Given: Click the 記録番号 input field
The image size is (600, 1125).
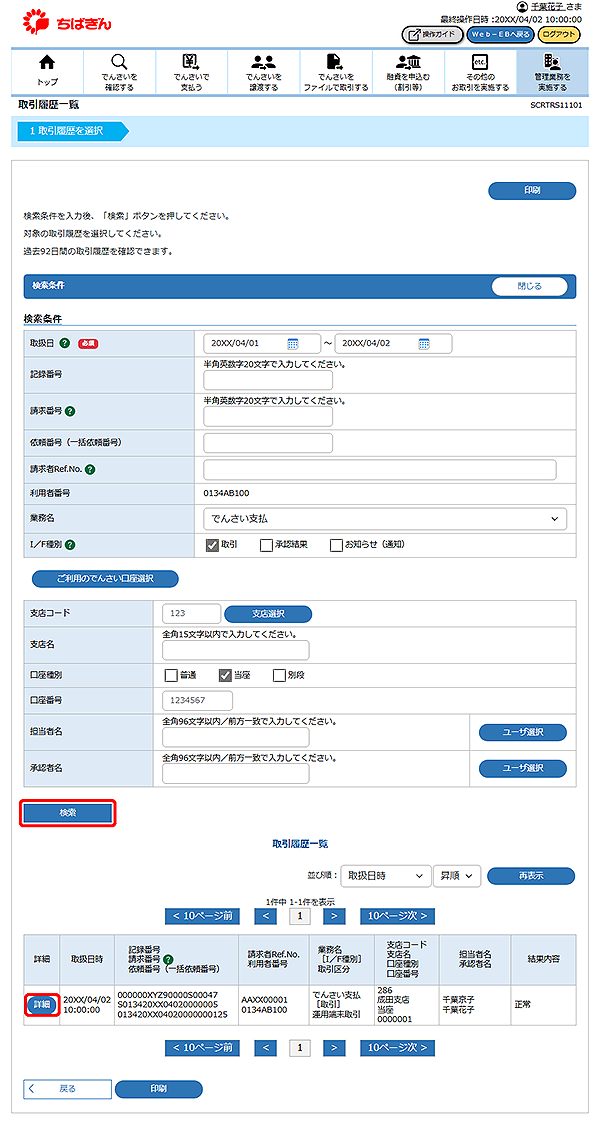Looking at the screenshot, I should point(268,380).
